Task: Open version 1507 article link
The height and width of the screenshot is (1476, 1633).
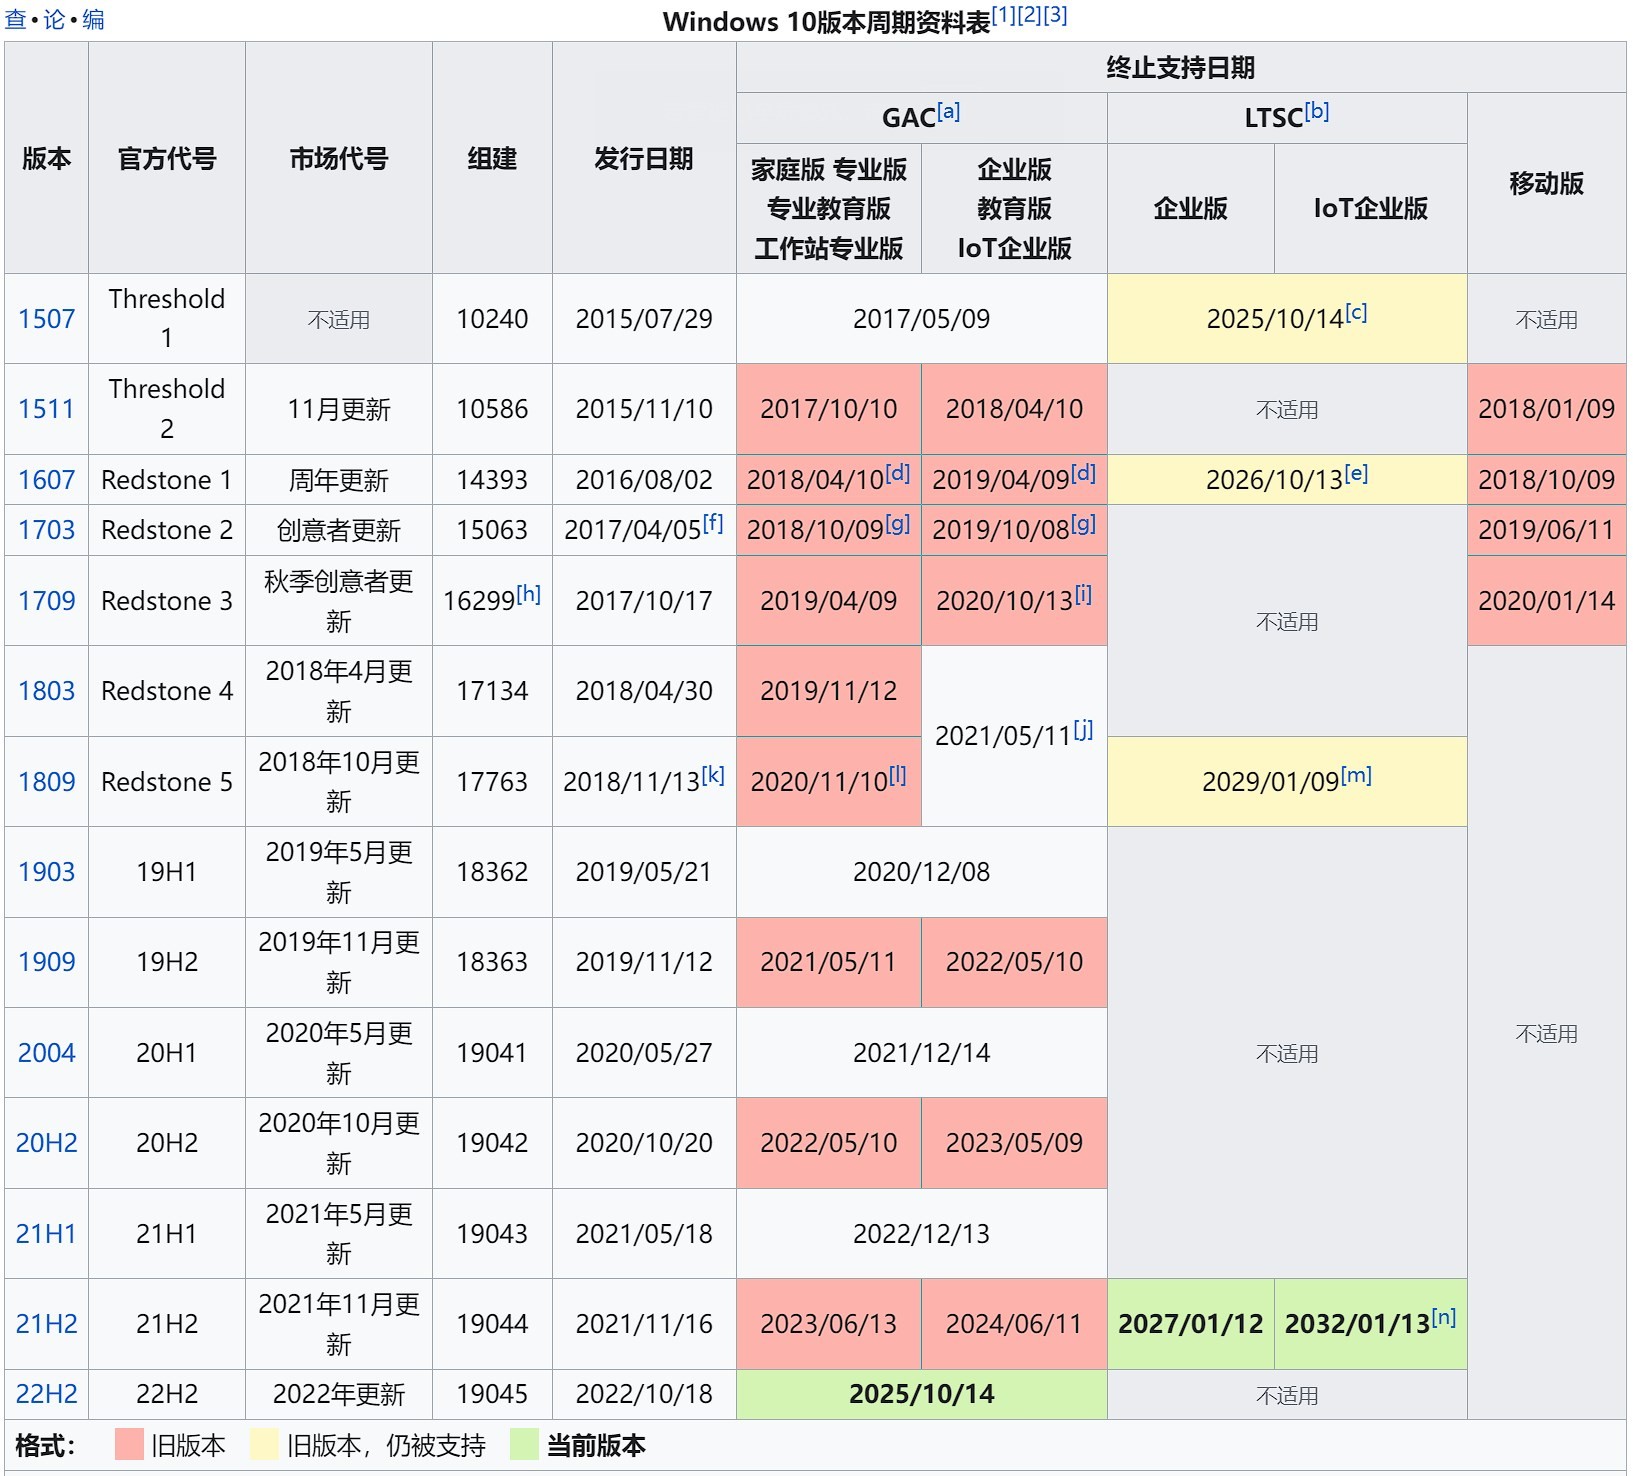Action: [46, 319]
